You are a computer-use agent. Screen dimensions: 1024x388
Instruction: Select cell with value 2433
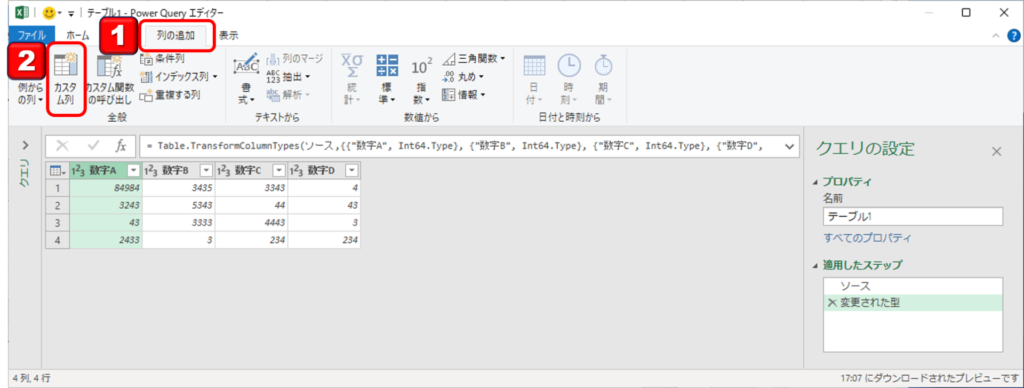tap(106, 240)
